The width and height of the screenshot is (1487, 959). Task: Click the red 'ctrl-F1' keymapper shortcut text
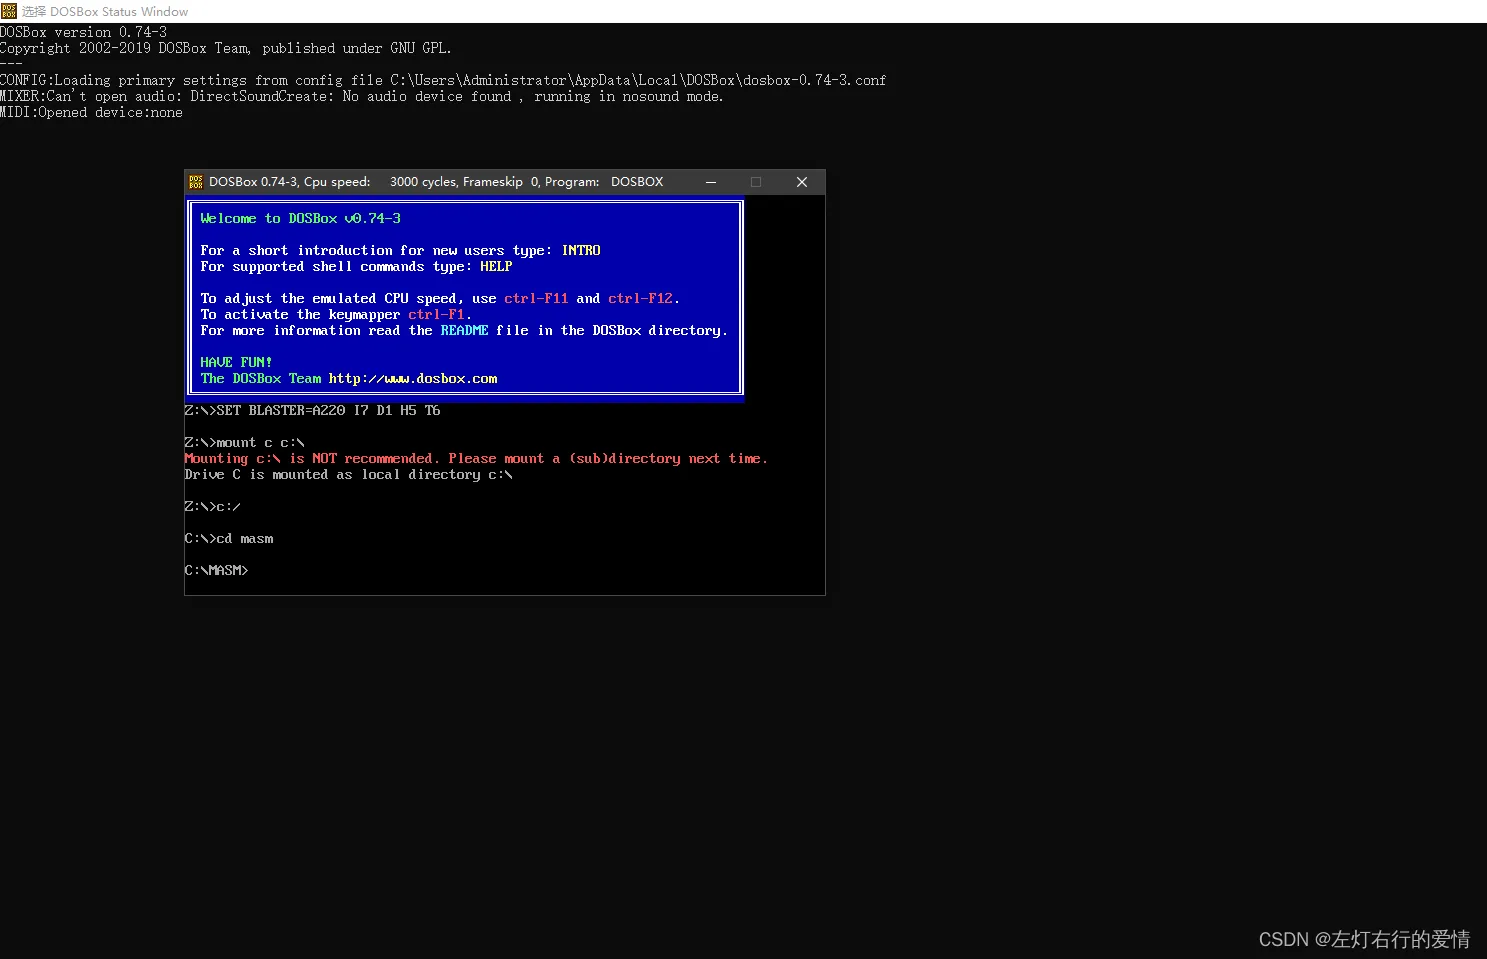436,314
